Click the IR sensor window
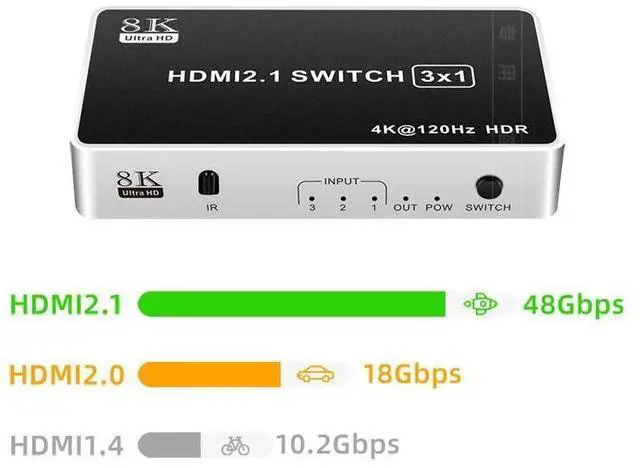640x468 pixels. tap(208, 183)
